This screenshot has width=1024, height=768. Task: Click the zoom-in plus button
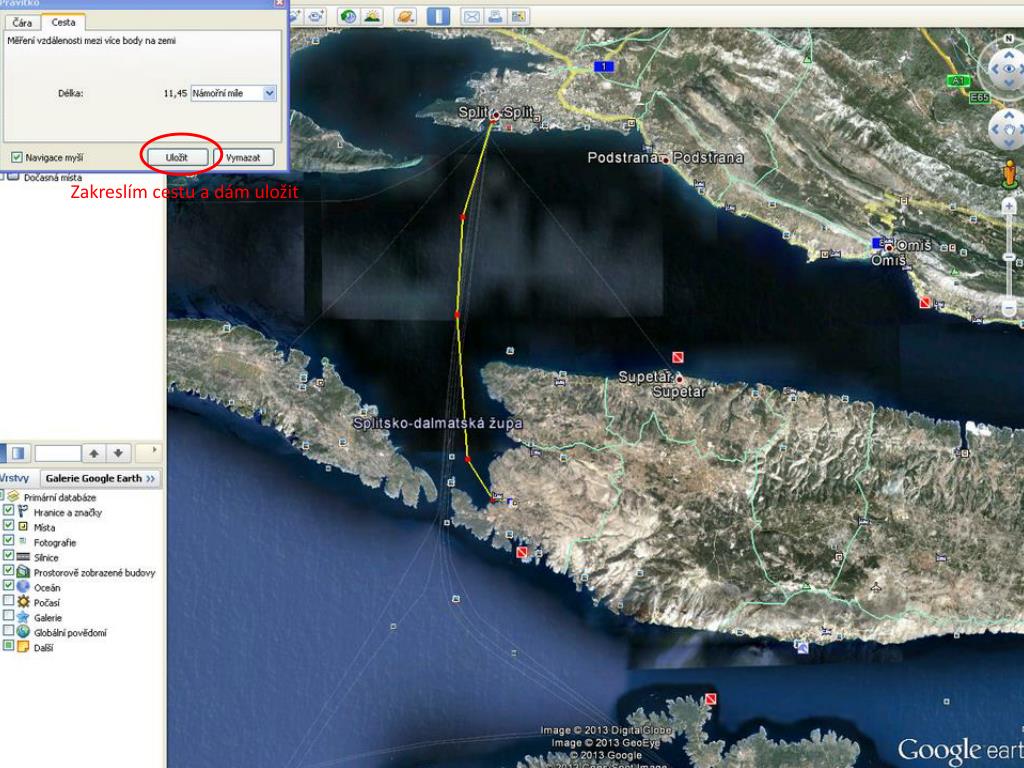(1010, 207)
